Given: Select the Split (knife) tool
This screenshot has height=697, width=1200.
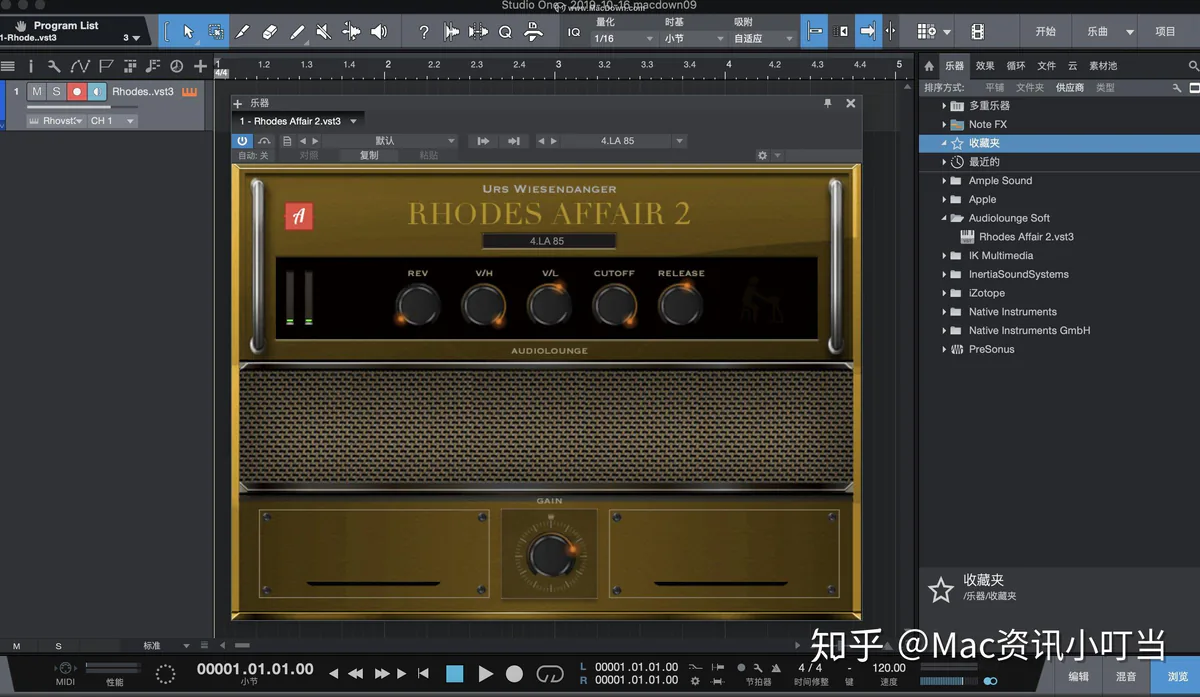Looking at the screenshot, I should [x=243, y=32].
